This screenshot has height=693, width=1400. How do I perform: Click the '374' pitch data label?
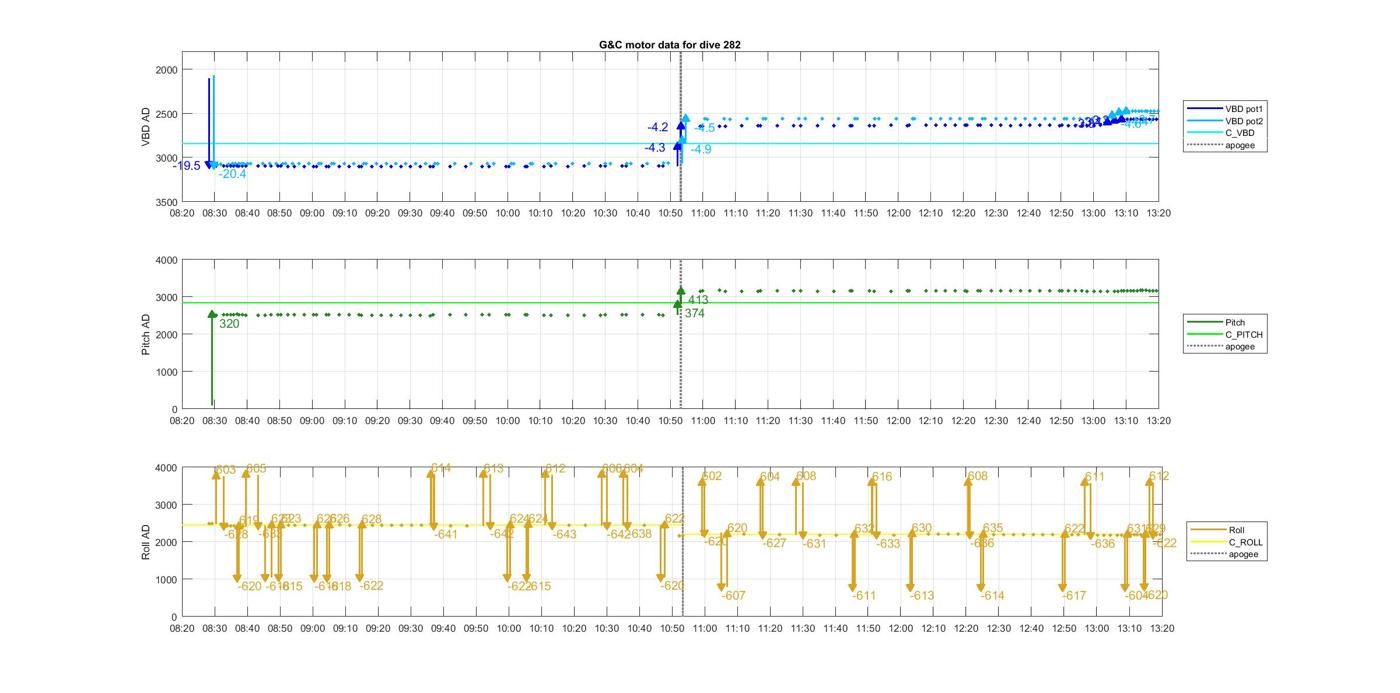click(694, 313)
